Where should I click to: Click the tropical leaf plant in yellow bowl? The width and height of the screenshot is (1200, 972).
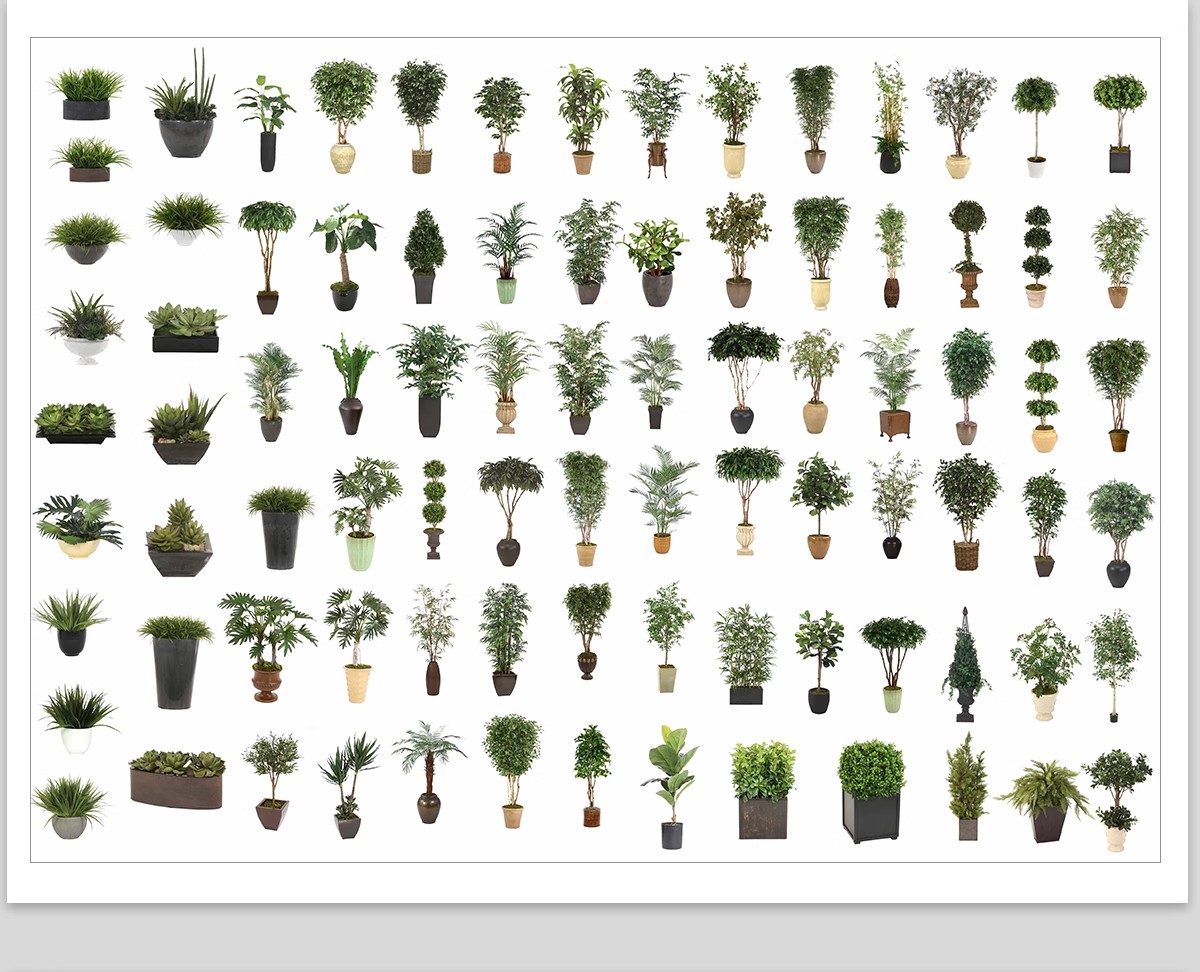[x=78, y=526]
